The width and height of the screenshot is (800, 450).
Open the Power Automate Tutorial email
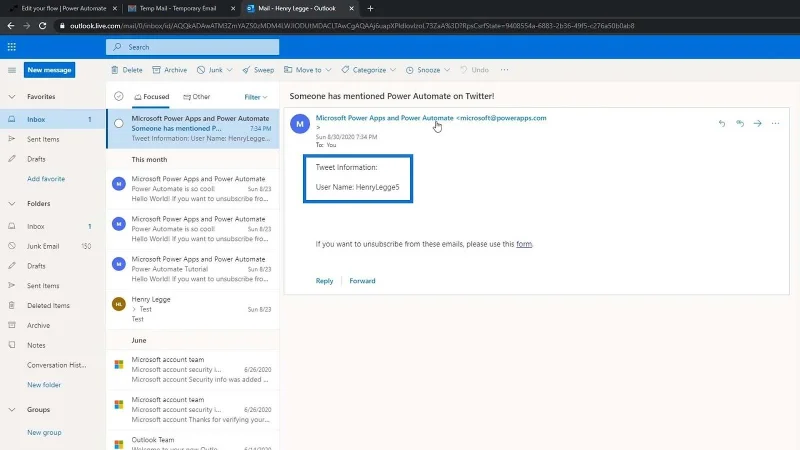[193, 269]
